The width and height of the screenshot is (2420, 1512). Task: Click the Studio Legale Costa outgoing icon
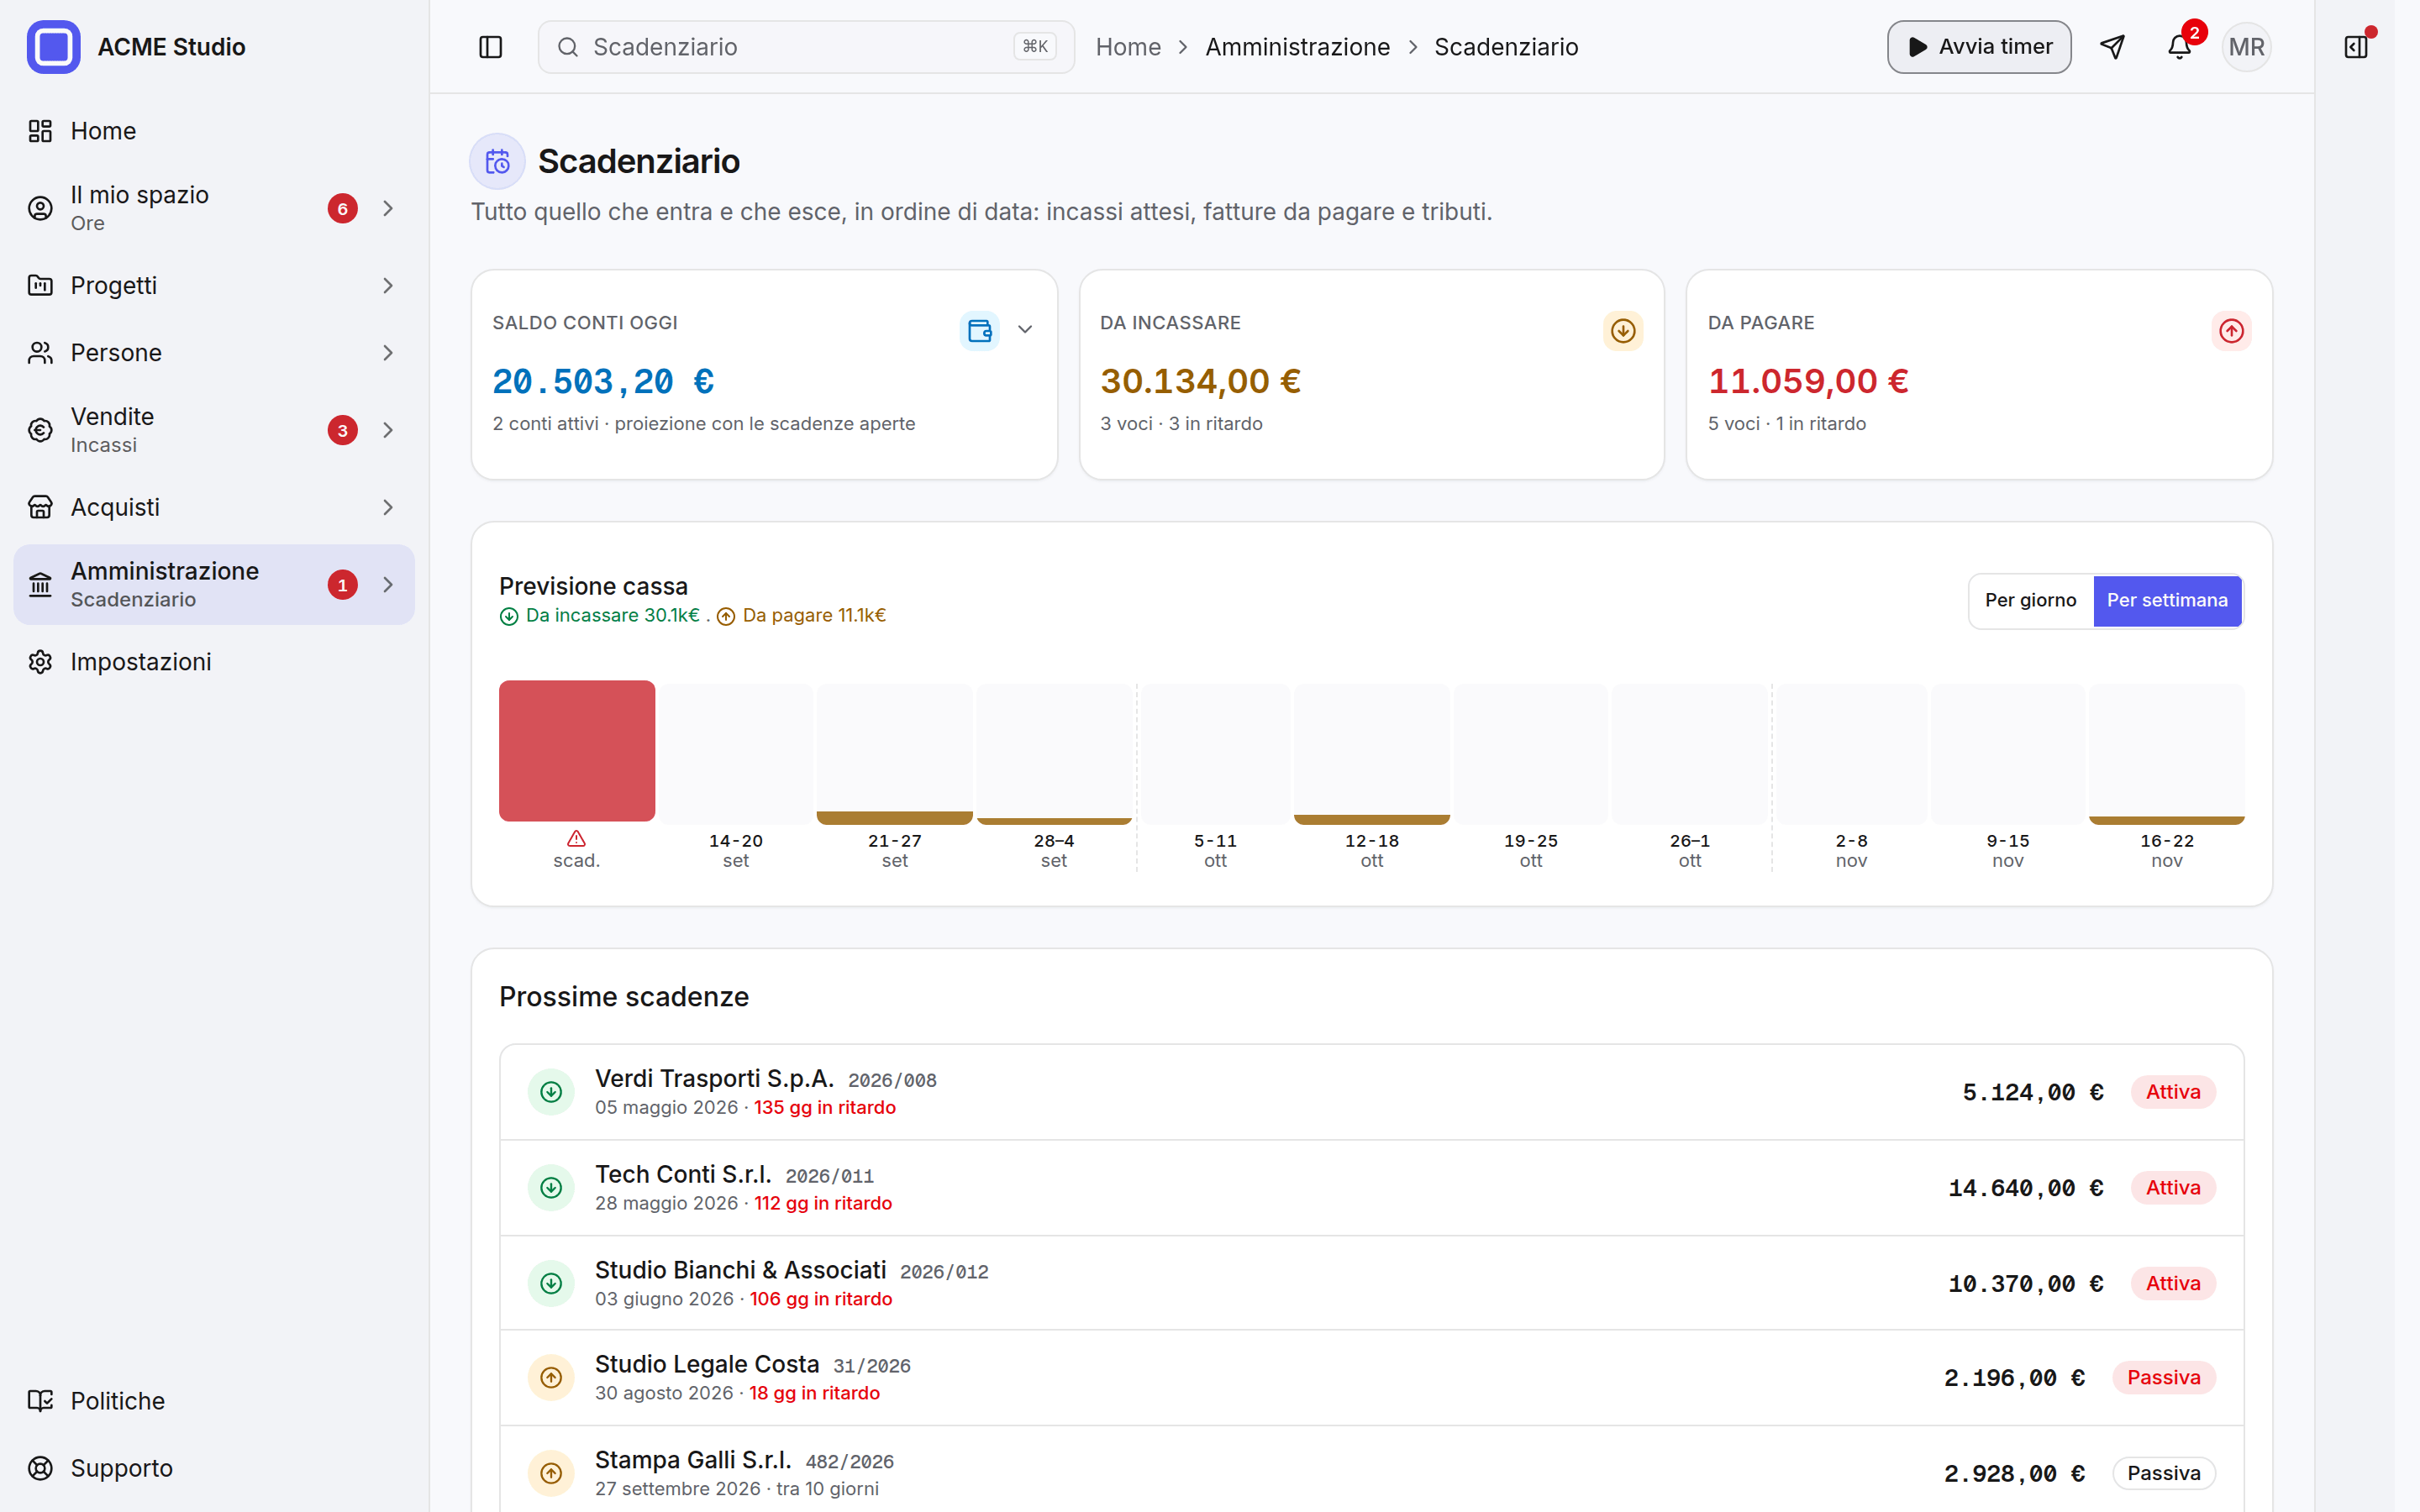pyautogui.click(x=551, y=1378)
